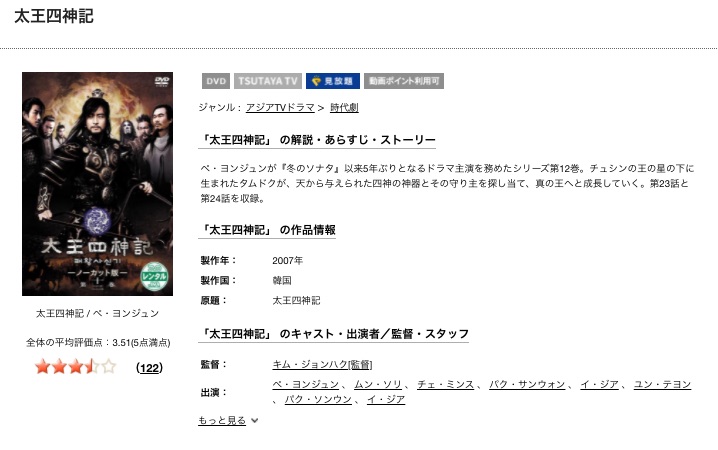Expand the もっと見る section
Viewport: 718px width, 450px height.
[222, 420]
